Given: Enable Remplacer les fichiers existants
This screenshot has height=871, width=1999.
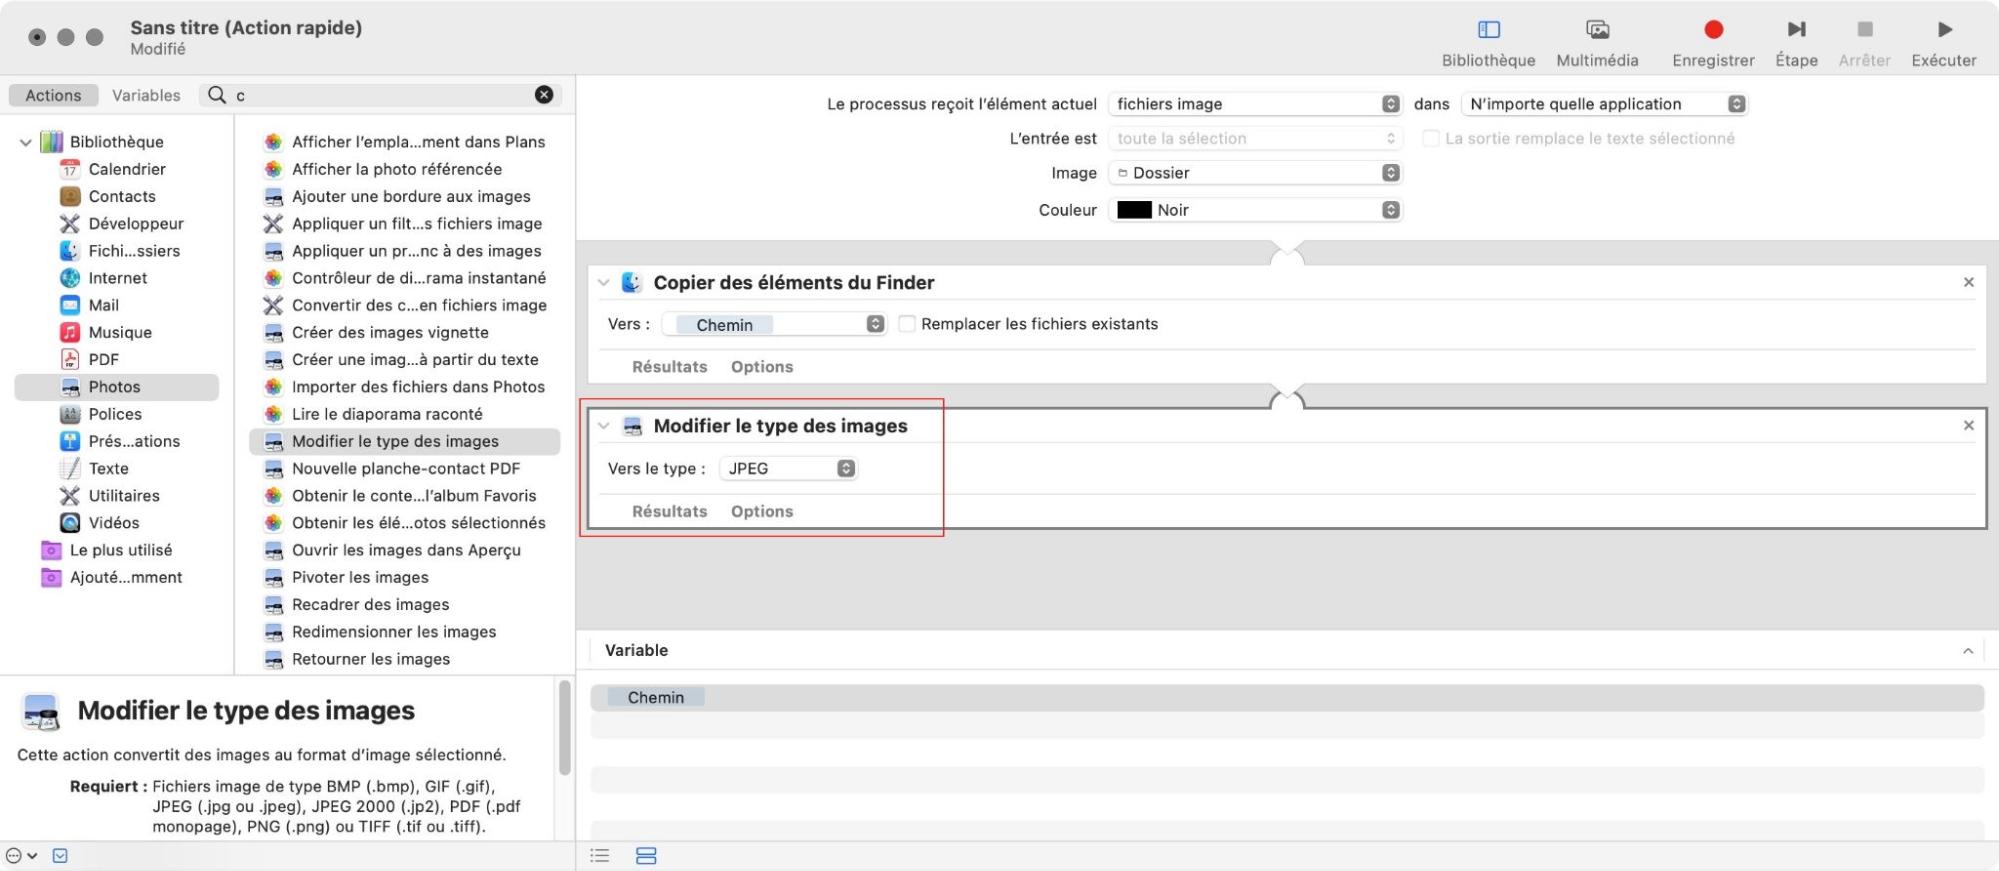Looking at the screenshot, I should tap(907, 324).
